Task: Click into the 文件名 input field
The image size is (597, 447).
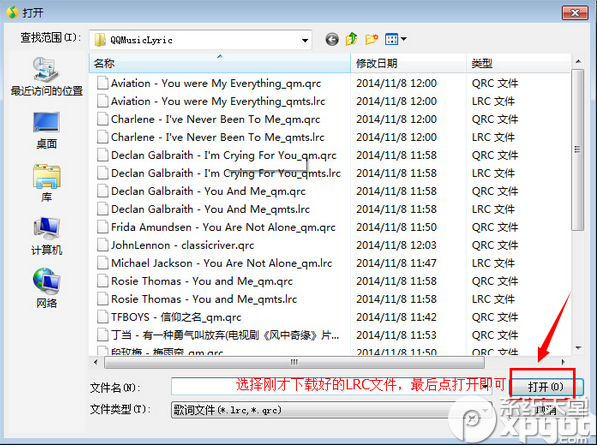Action: pos(331,387)
